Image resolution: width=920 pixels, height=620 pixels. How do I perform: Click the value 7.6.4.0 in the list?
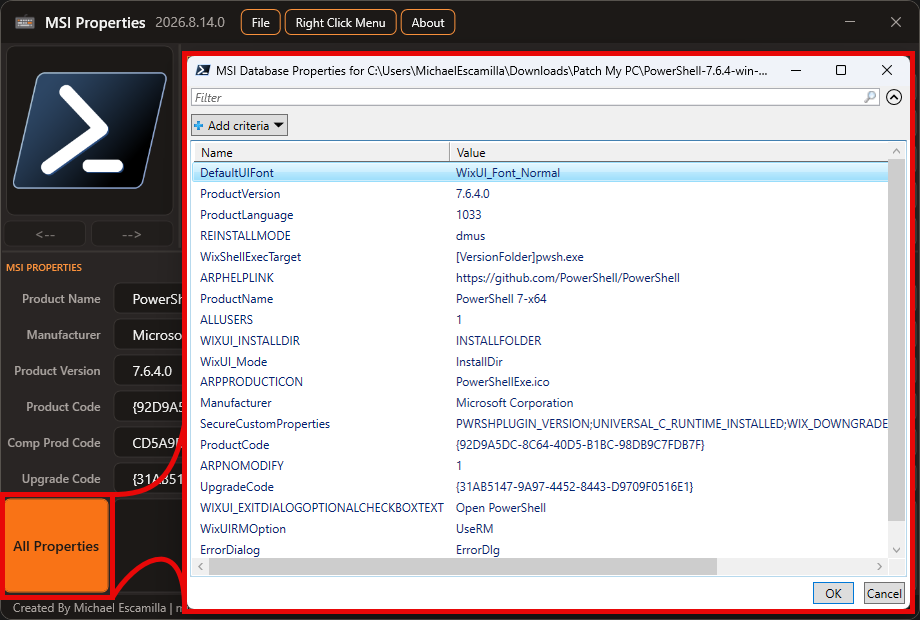pyautogui.click(x=472, y=194)
